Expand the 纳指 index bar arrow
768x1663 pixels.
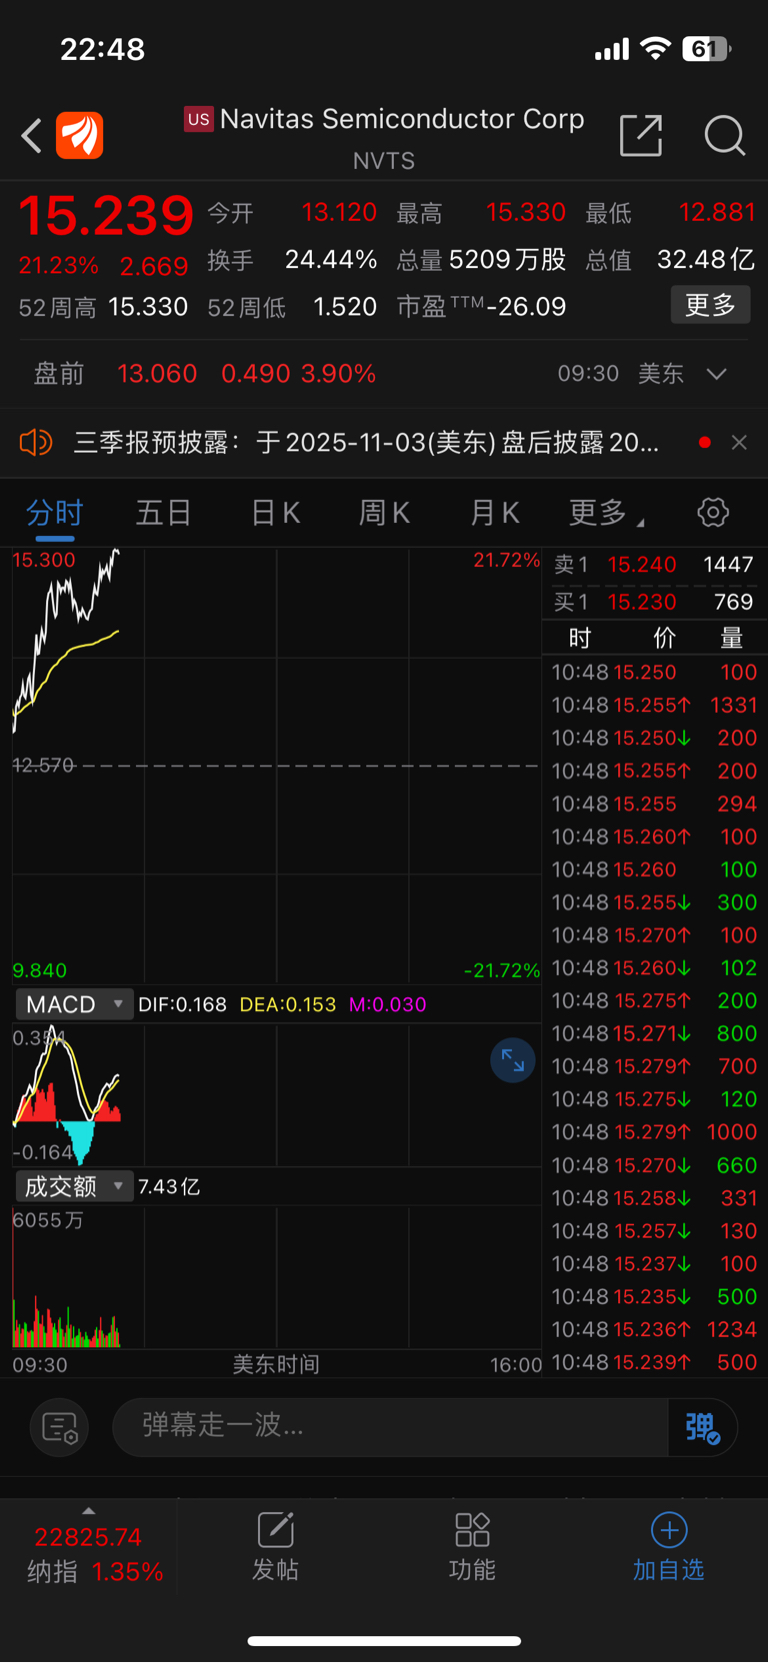pyautogui.click(x=89, y=1511)
